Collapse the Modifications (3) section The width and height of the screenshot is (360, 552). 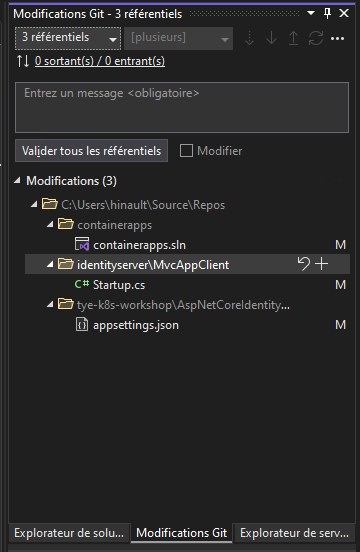pos(17,181)
